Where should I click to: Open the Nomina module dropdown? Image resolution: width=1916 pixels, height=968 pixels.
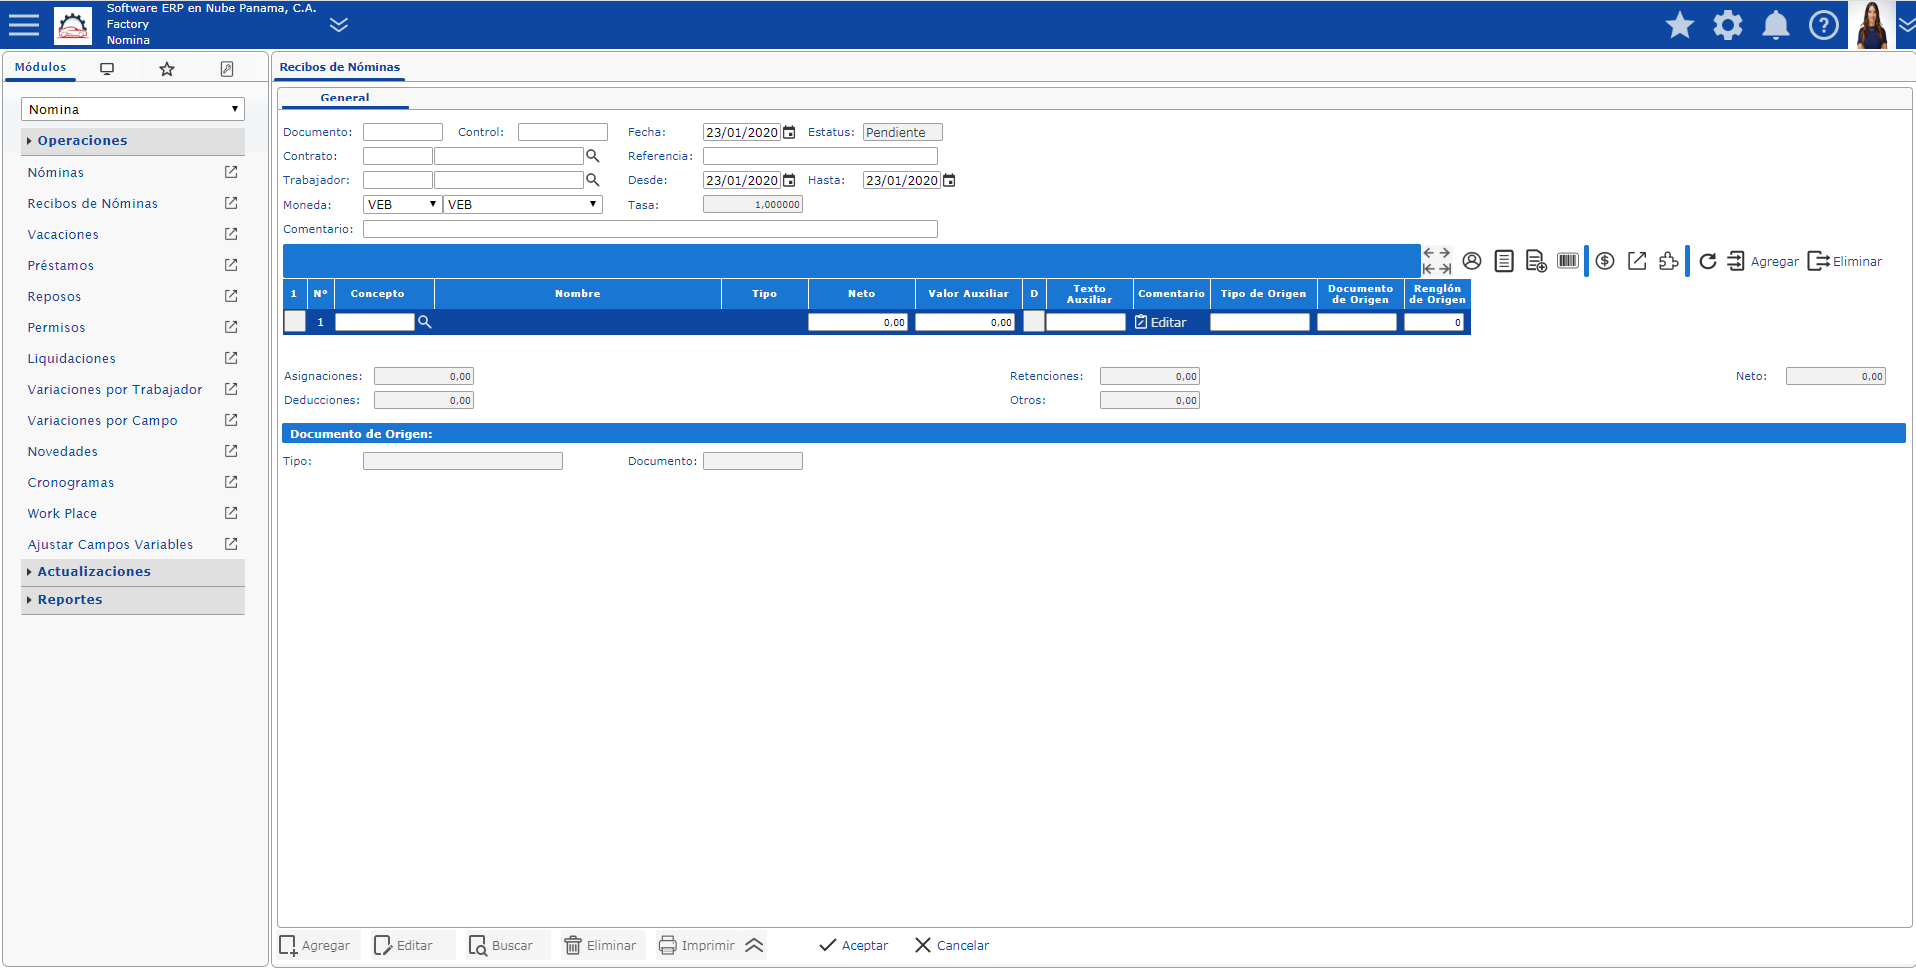(133, 109)
